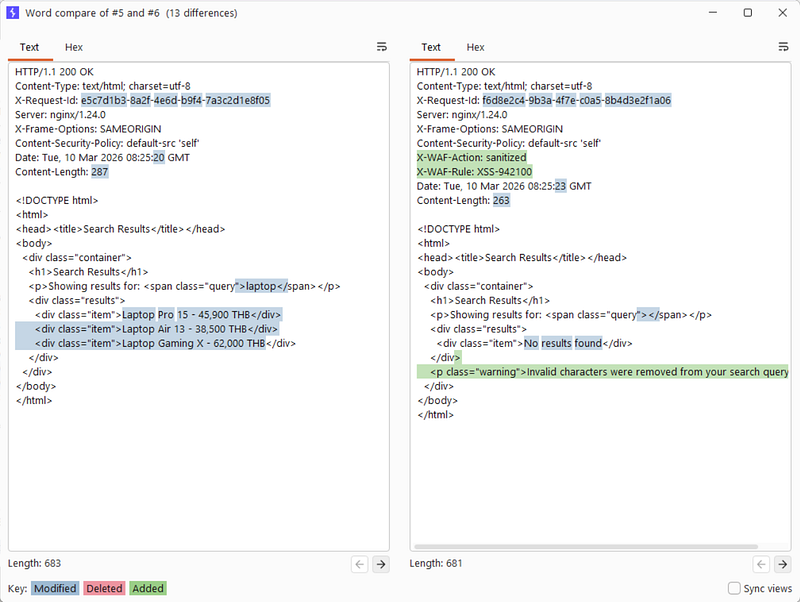Click Content-Length 287 in left pane
This screenshot has width=800, height=602.
[x=62, y=172]
